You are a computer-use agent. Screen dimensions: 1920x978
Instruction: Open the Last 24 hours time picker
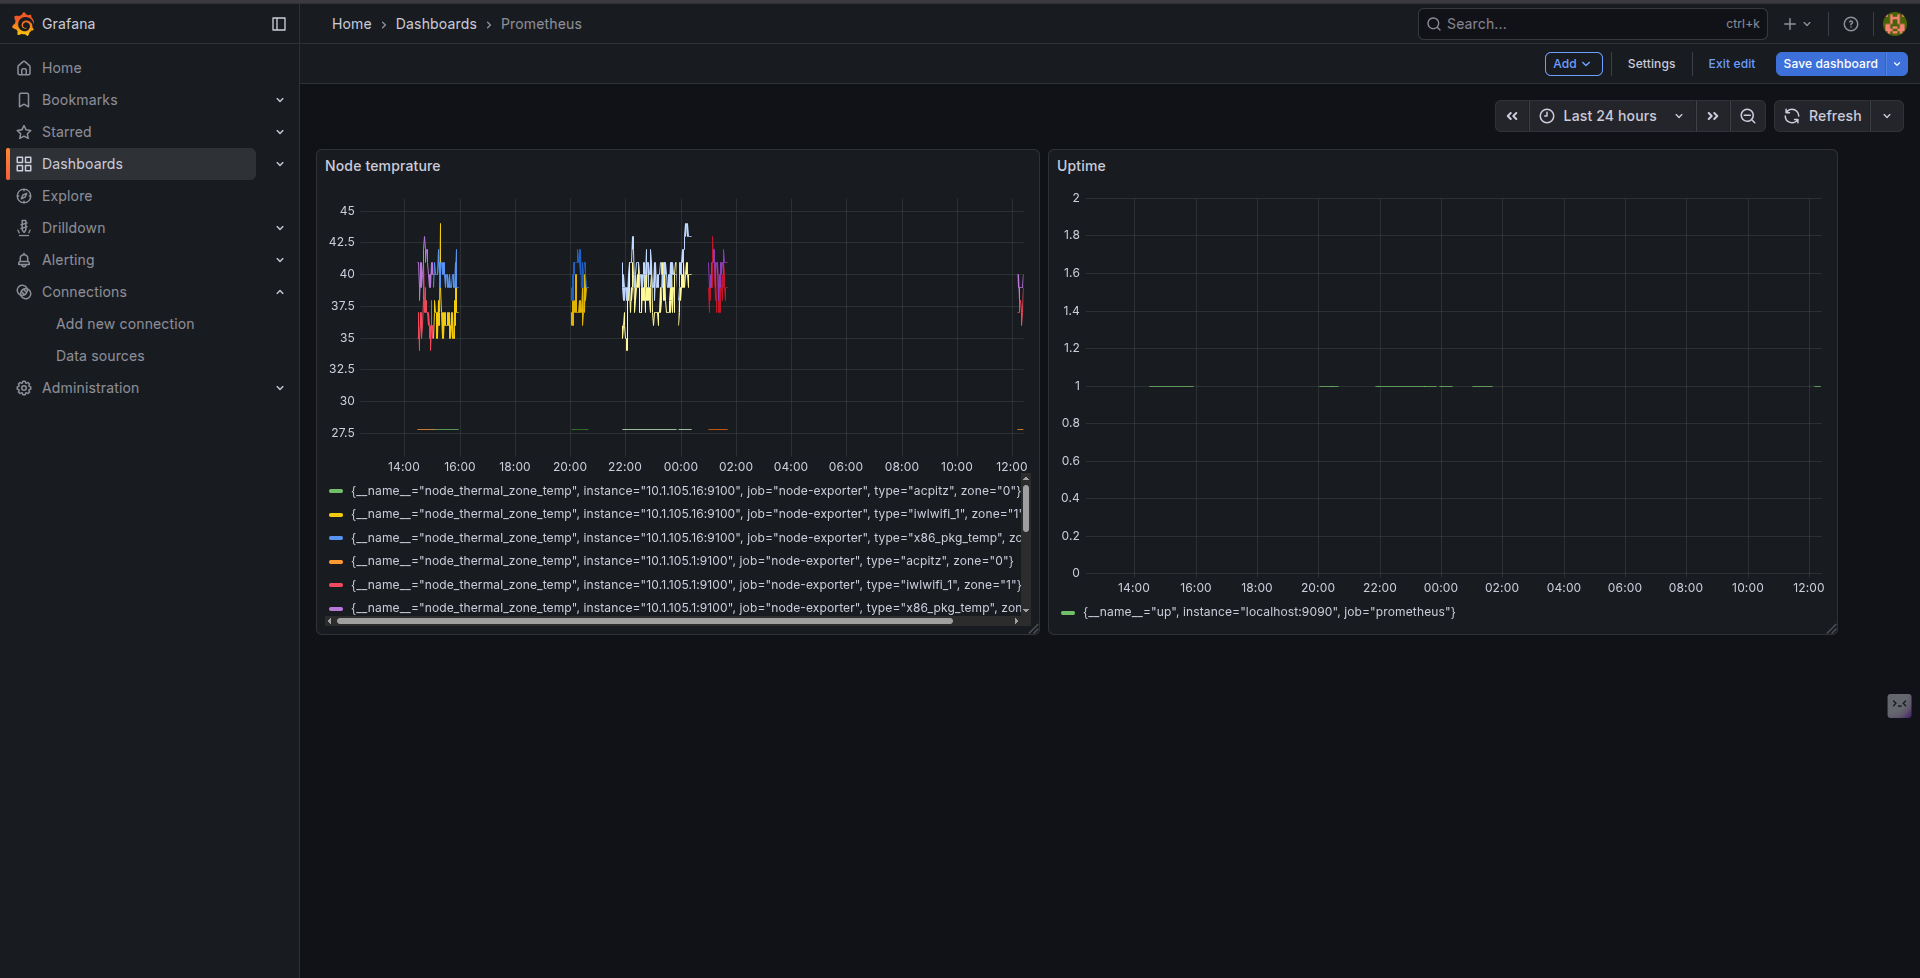click(x=1610, y=116)
